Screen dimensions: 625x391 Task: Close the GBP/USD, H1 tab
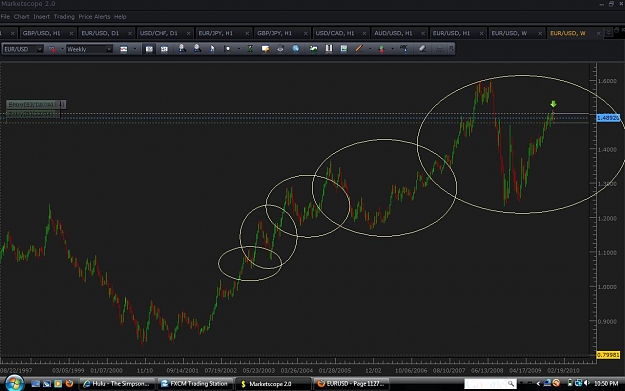click(x=71, y=33)
